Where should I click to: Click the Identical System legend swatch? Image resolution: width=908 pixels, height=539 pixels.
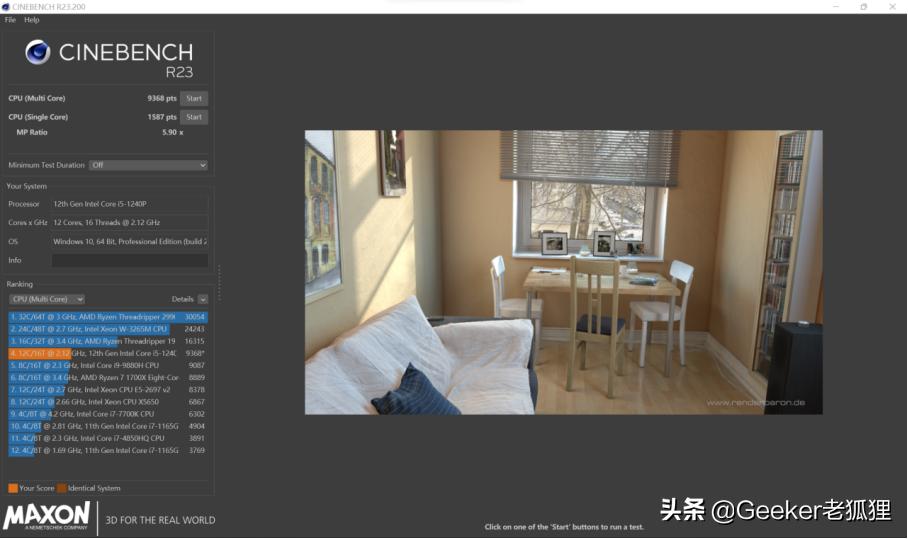click(x=62, y=488)
